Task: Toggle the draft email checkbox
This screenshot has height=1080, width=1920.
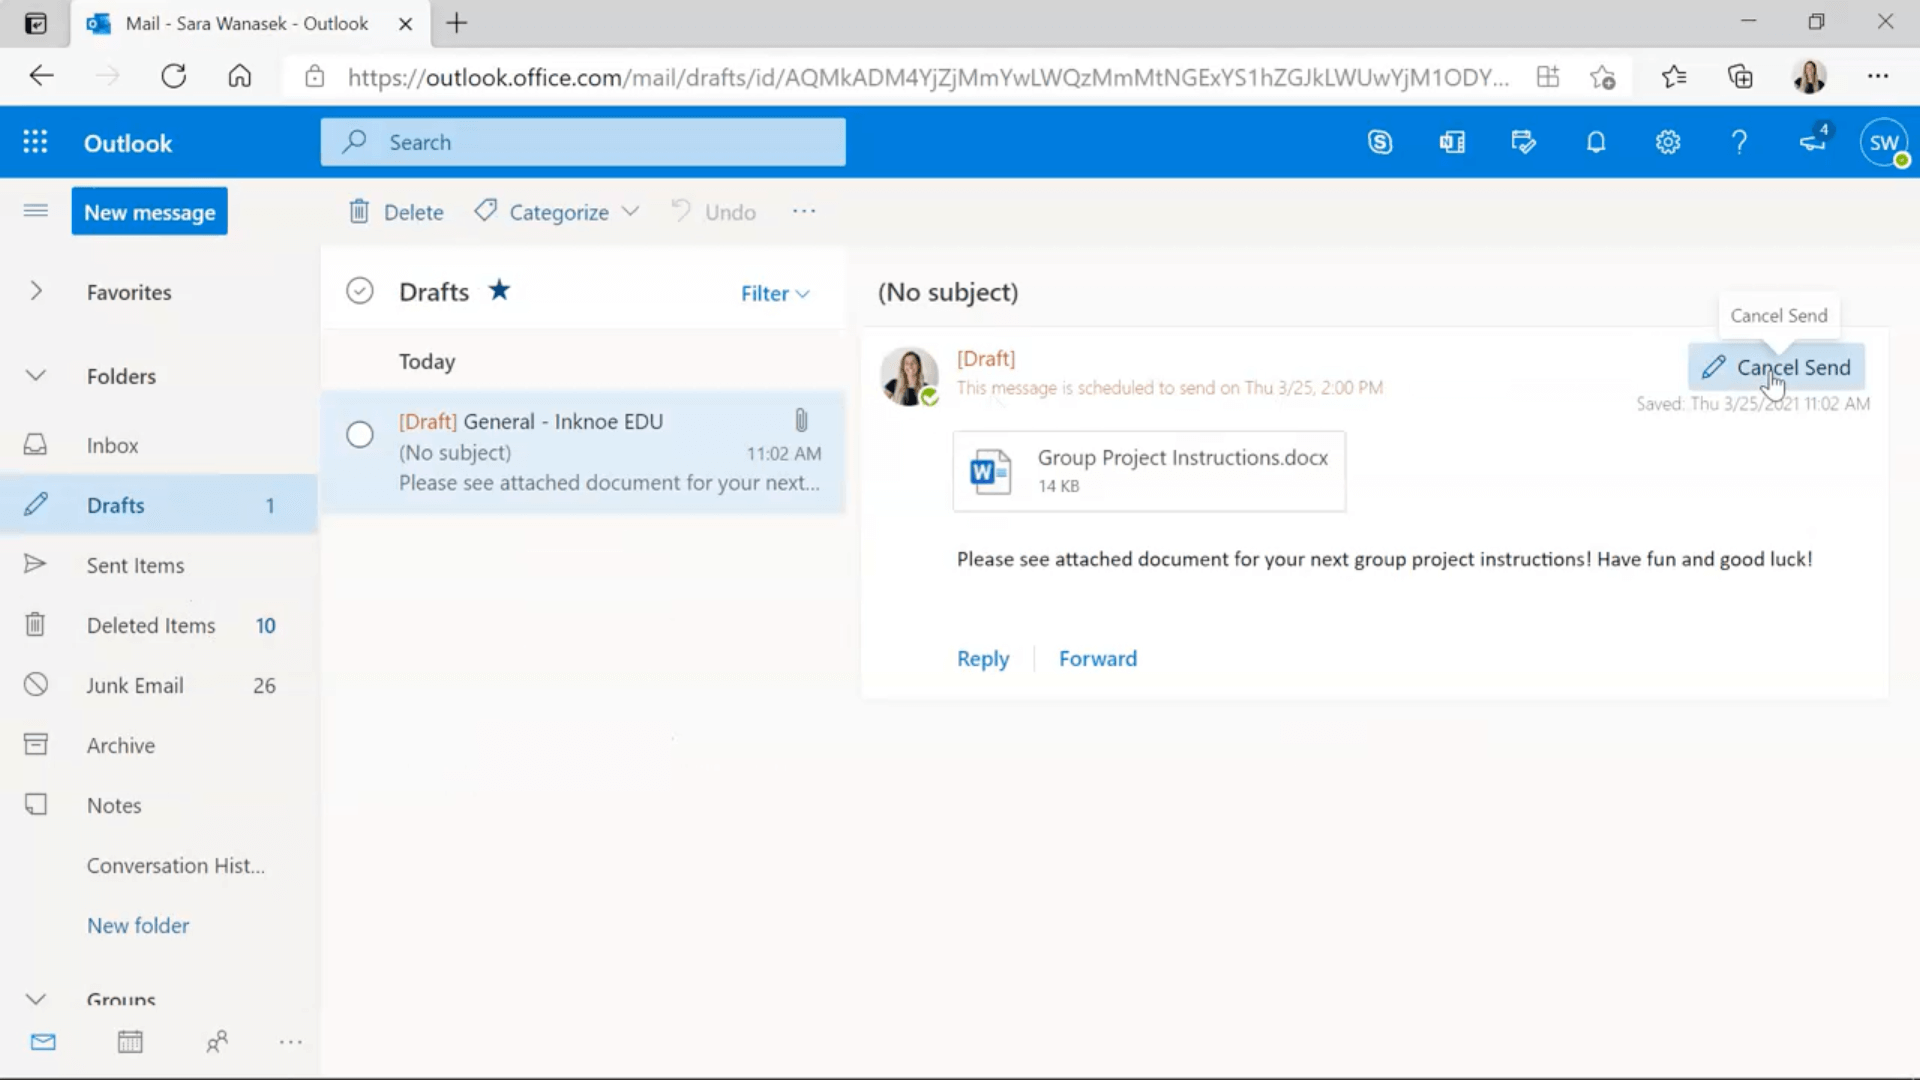Action: 359,434
